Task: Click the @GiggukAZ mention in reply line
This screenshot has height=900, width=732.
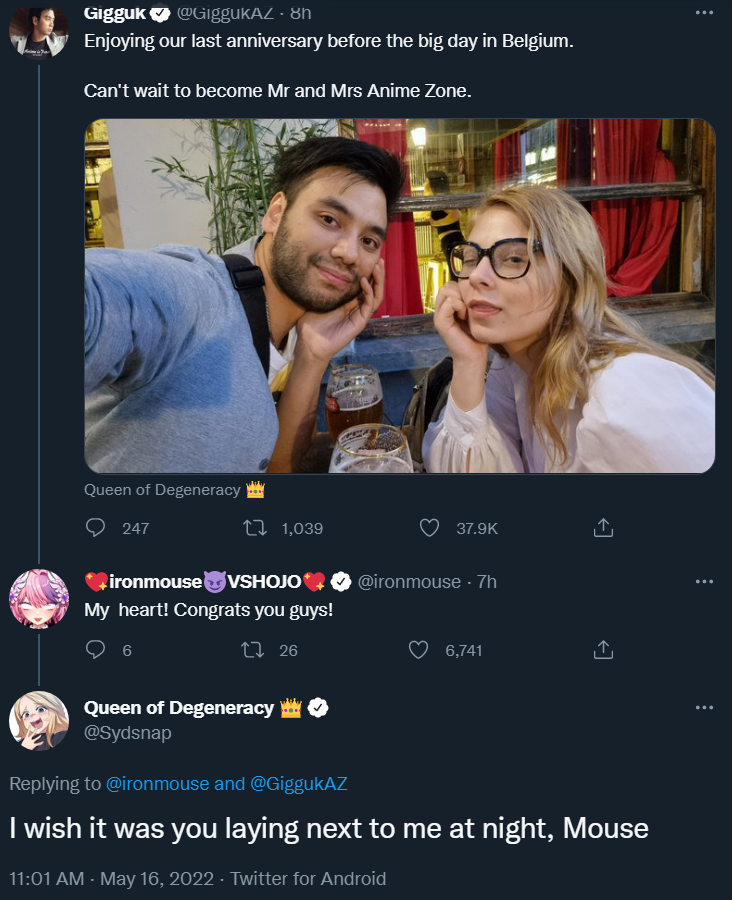Action: (x=298, y=784)
